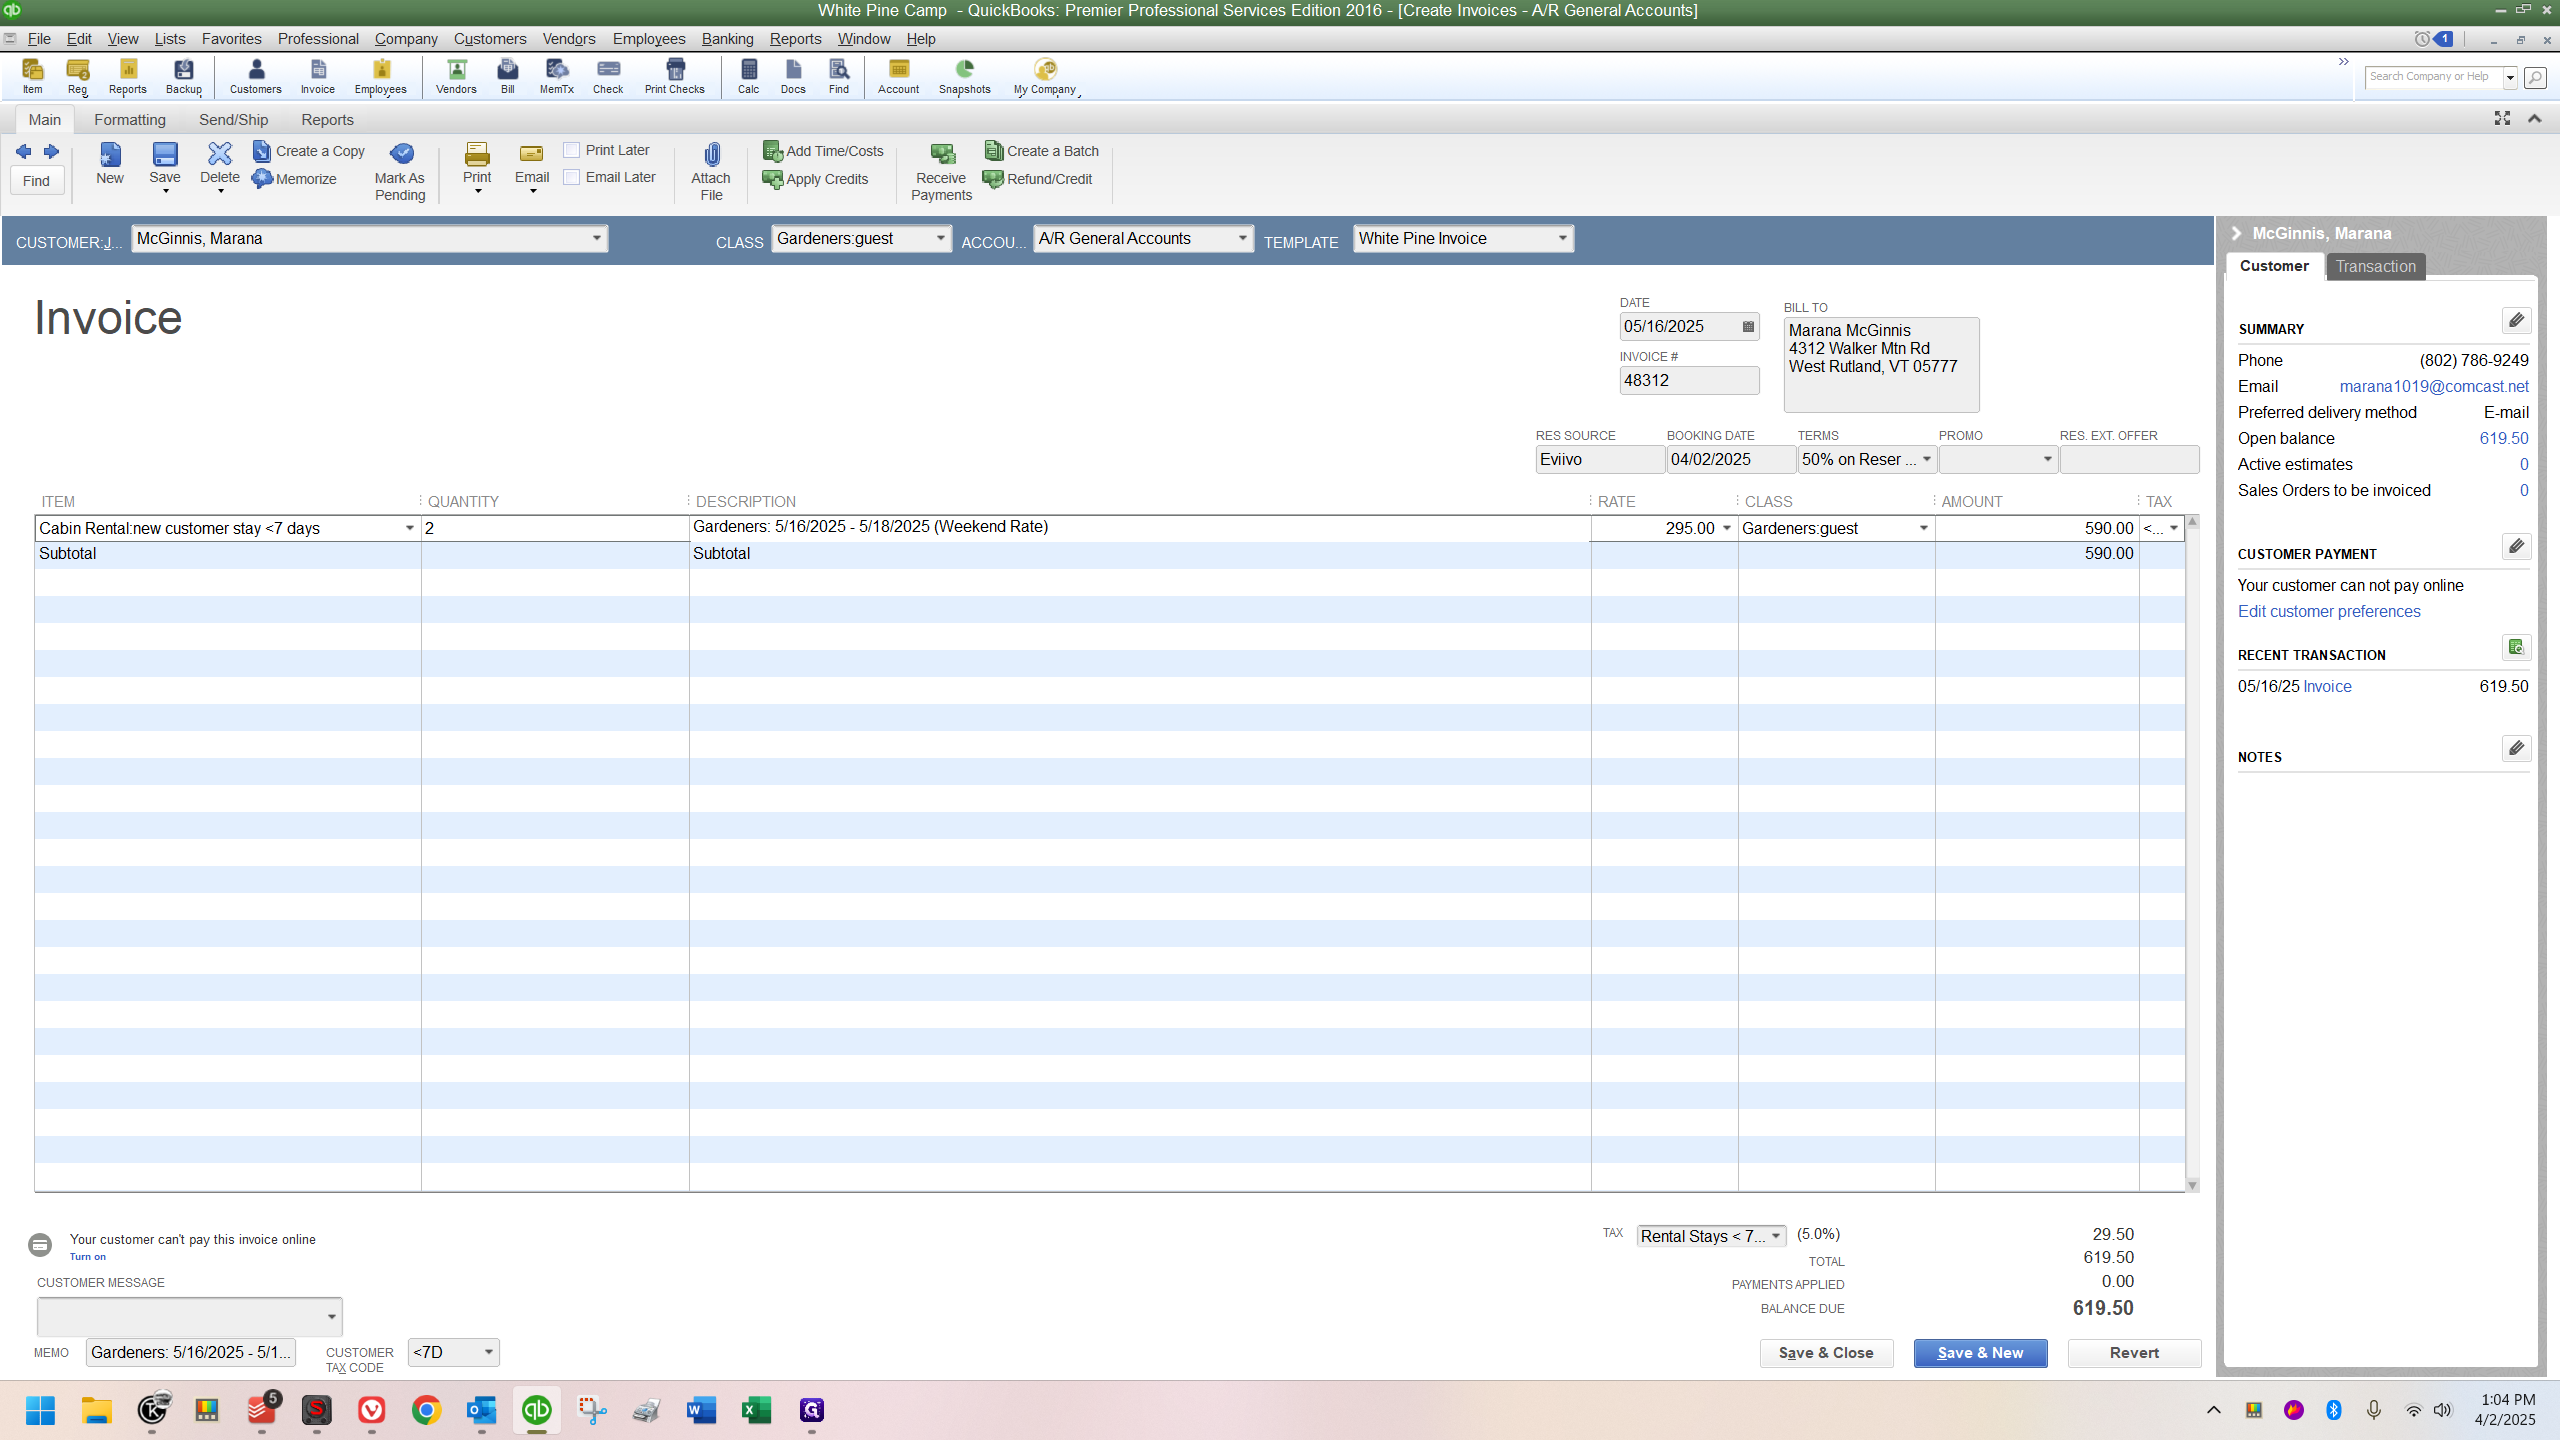The height and width of the screenshot is (1440, 2560).
Task: Launch the Calc calculator icon
Action: click(748, 76)
